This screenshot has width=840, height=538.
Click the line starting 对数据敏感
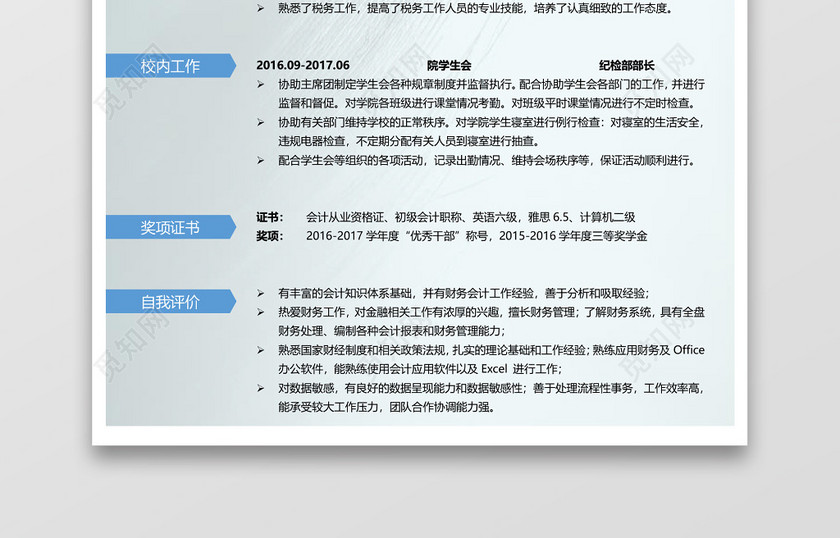[x=491, y=388]
